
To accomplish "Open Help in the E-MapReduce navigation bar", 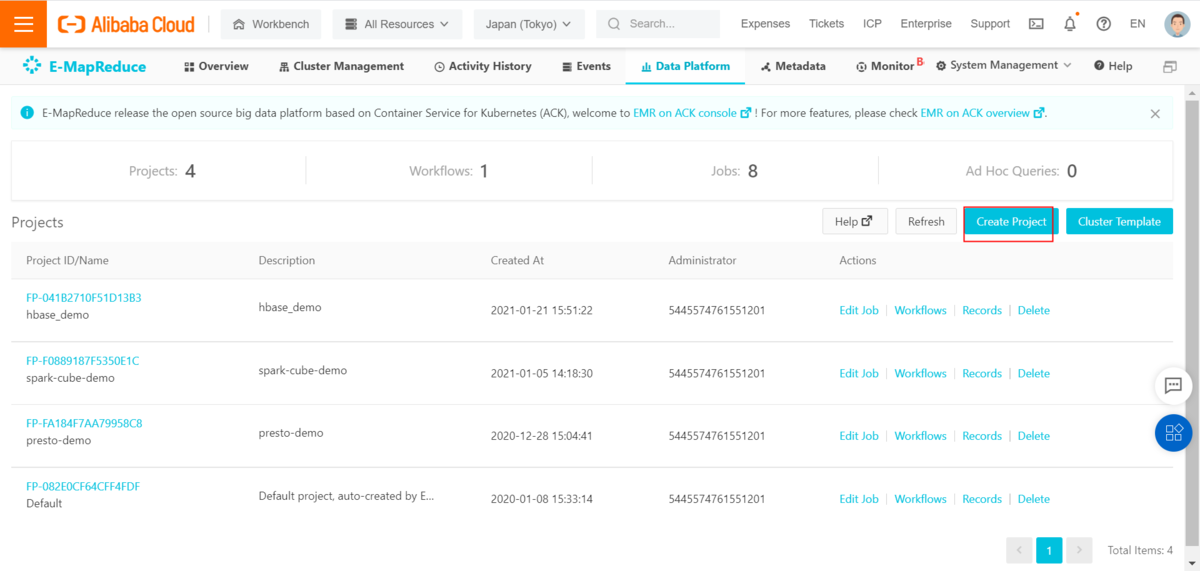I will (x=1113, y=66).
